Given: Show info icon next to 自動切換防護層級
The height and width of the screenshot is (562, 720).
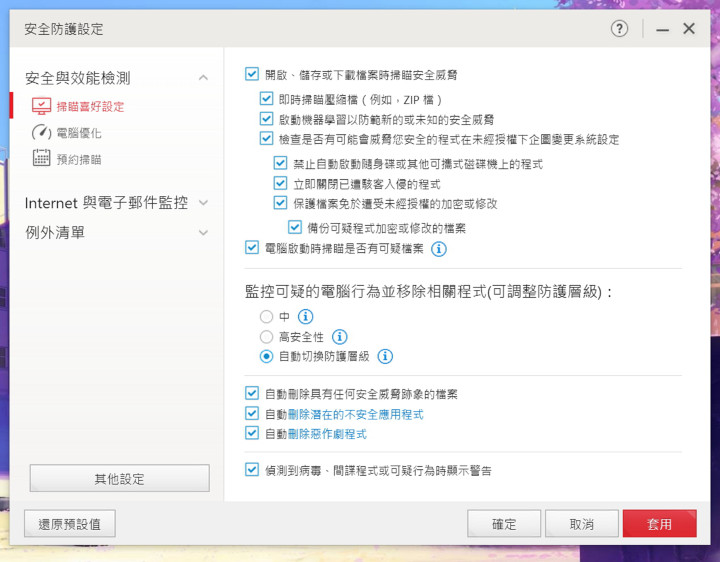Looking at the screenshot, I should [x=385, y=356].
